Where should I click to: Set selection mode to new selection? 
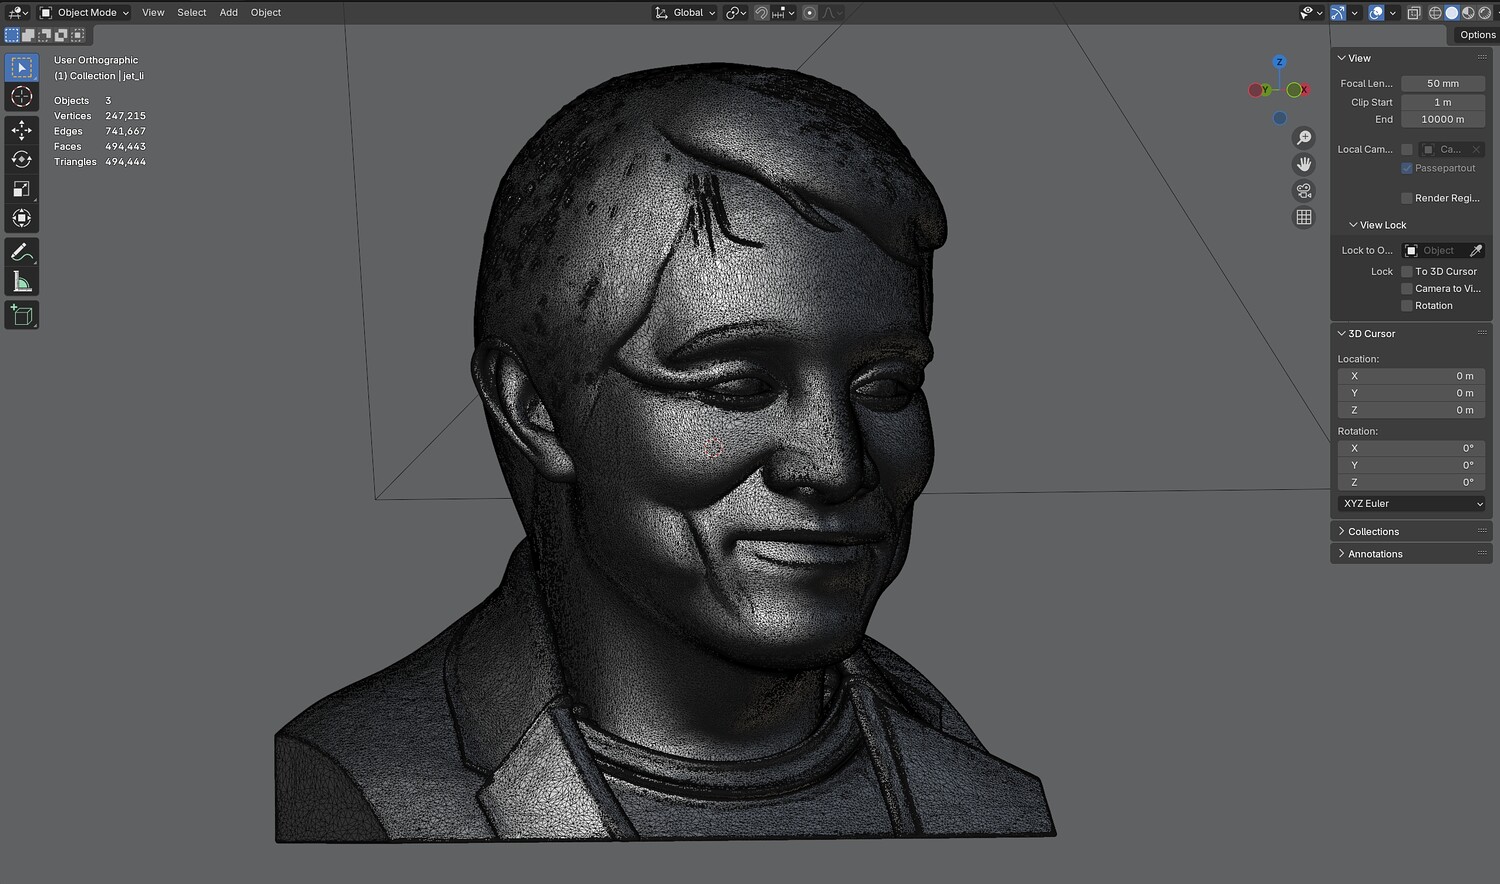click(x=12, y=35)
